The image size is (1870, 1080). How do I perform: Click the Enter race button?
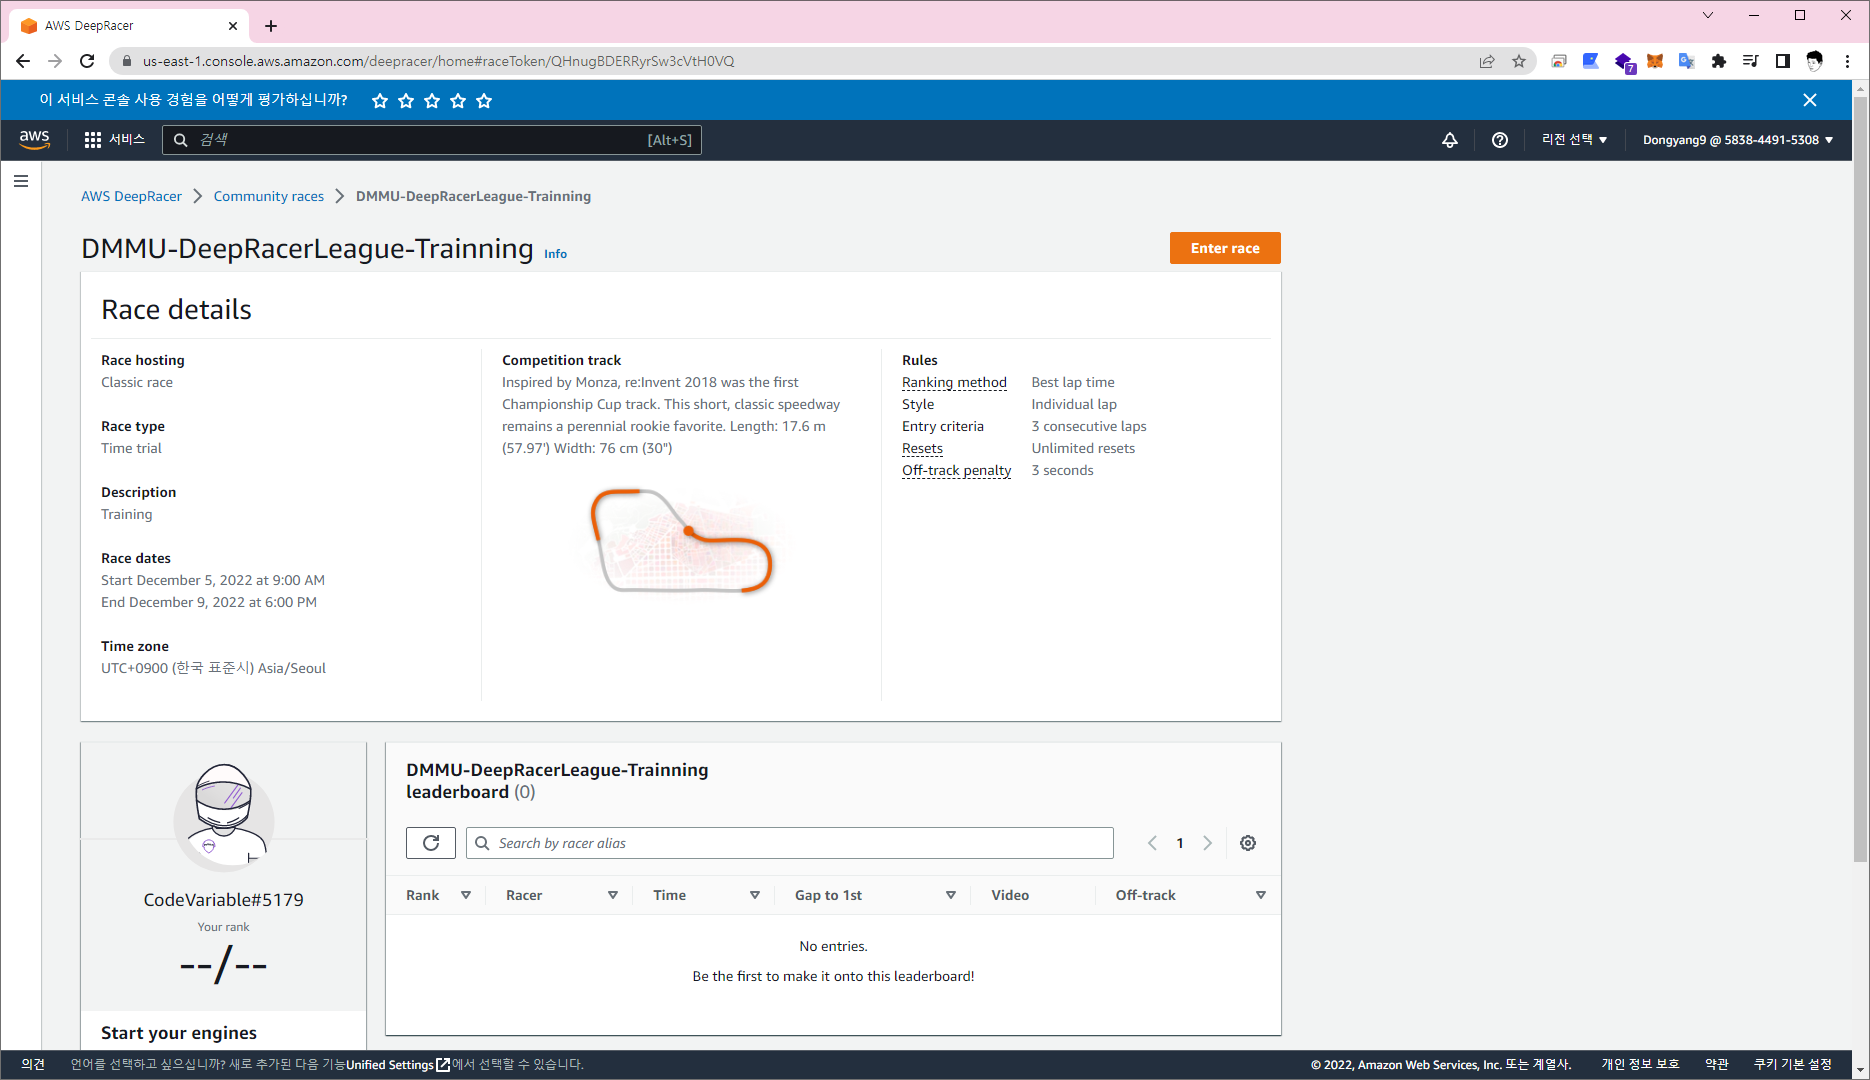click(1225, 248)
